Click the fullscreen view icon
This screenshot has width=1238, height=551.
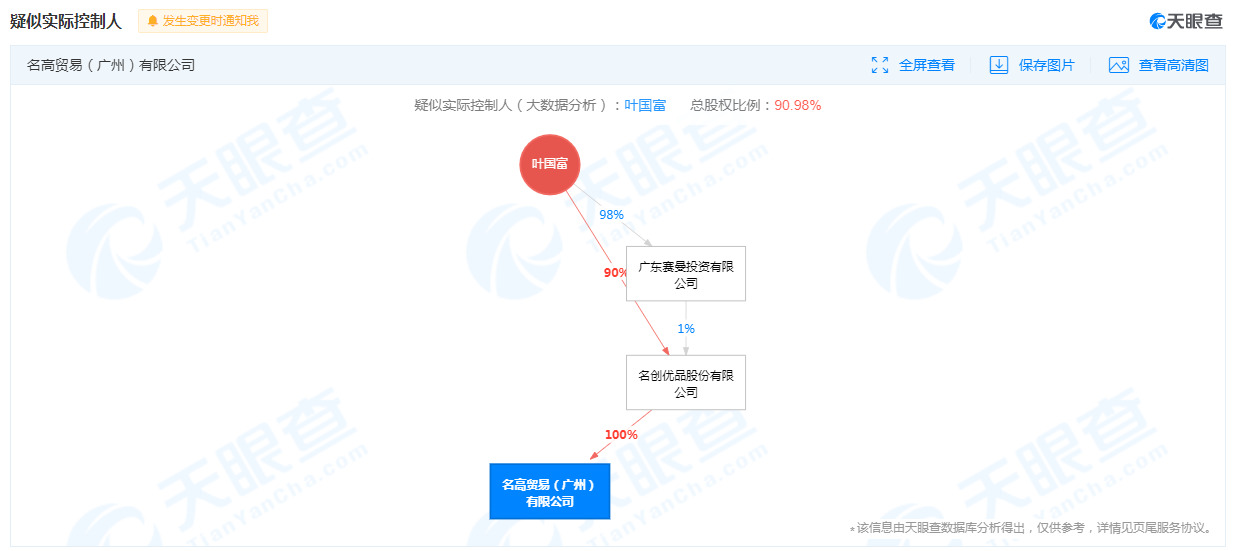880,65
